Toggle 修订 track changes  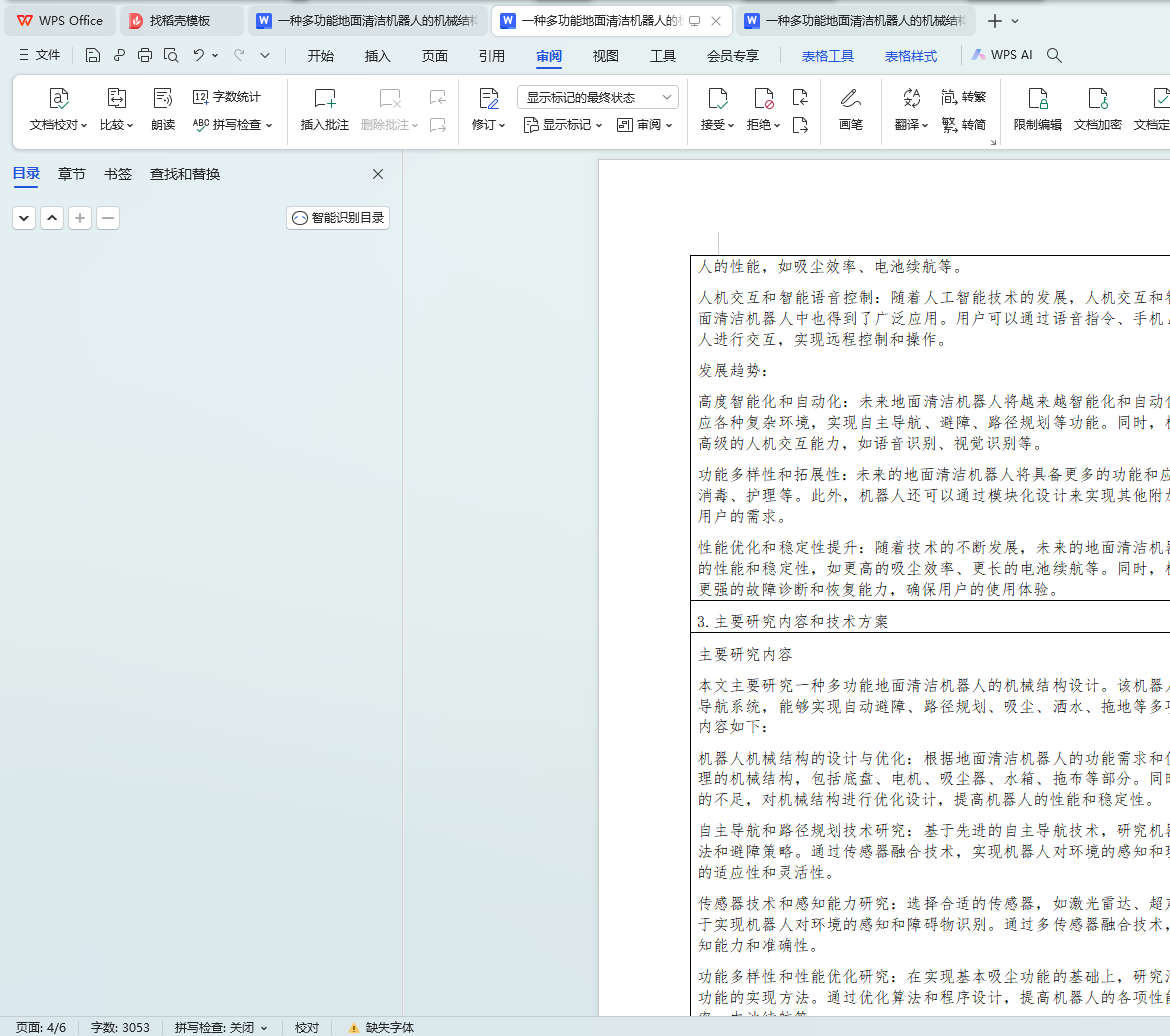(488, 109)
